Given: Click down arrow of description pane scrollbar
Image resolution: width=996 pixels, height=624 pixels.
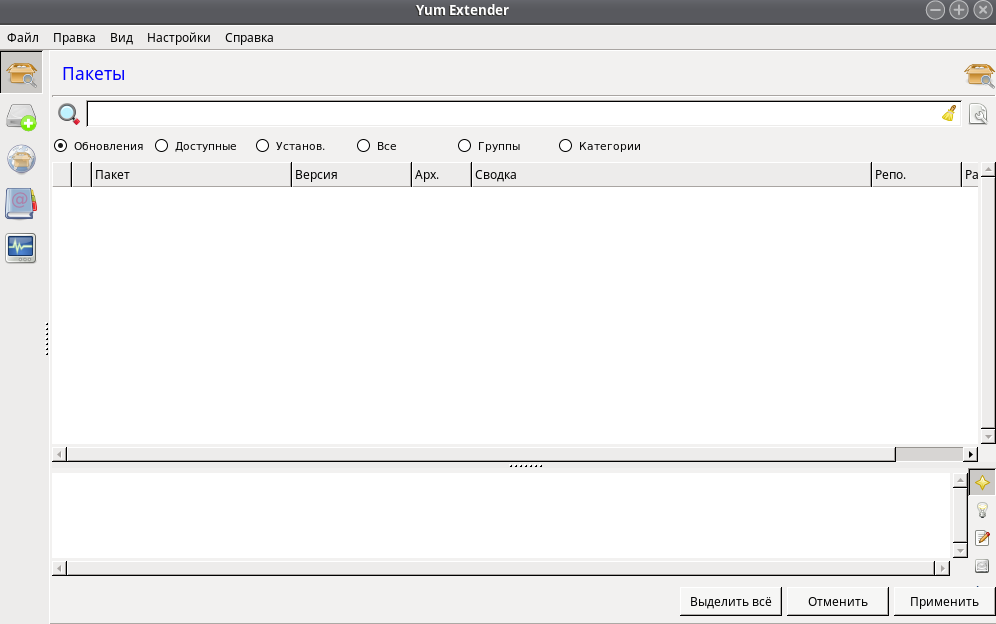Looking at the screenshot, I should point(960,550).
